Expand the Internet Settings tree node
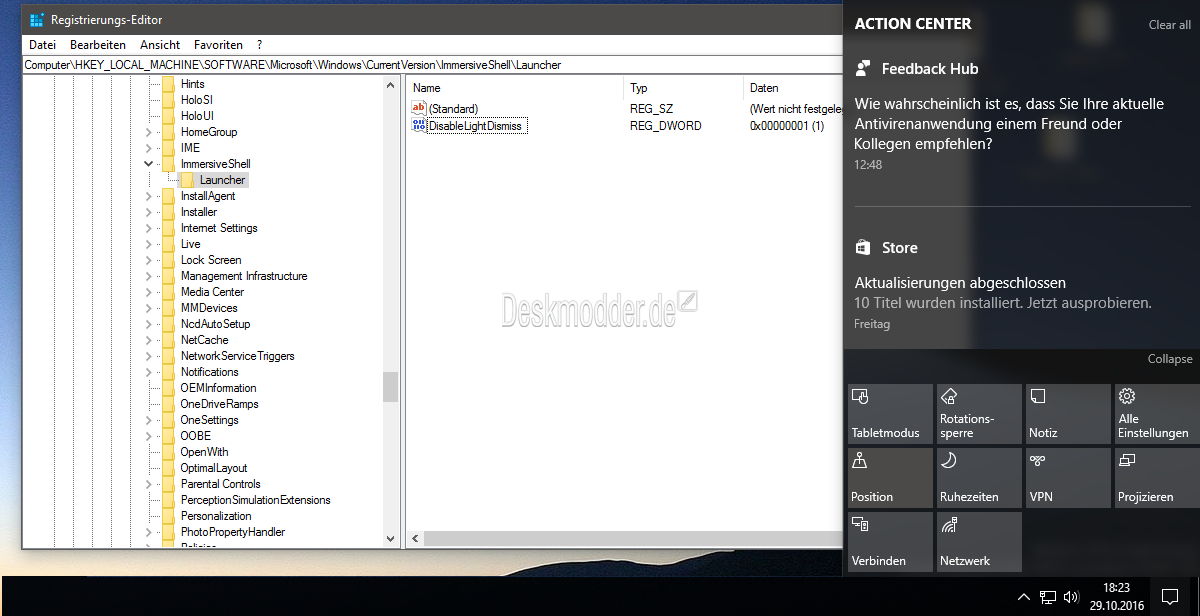Viewport: 1200px width, 616px height. [x=148, y=228]
